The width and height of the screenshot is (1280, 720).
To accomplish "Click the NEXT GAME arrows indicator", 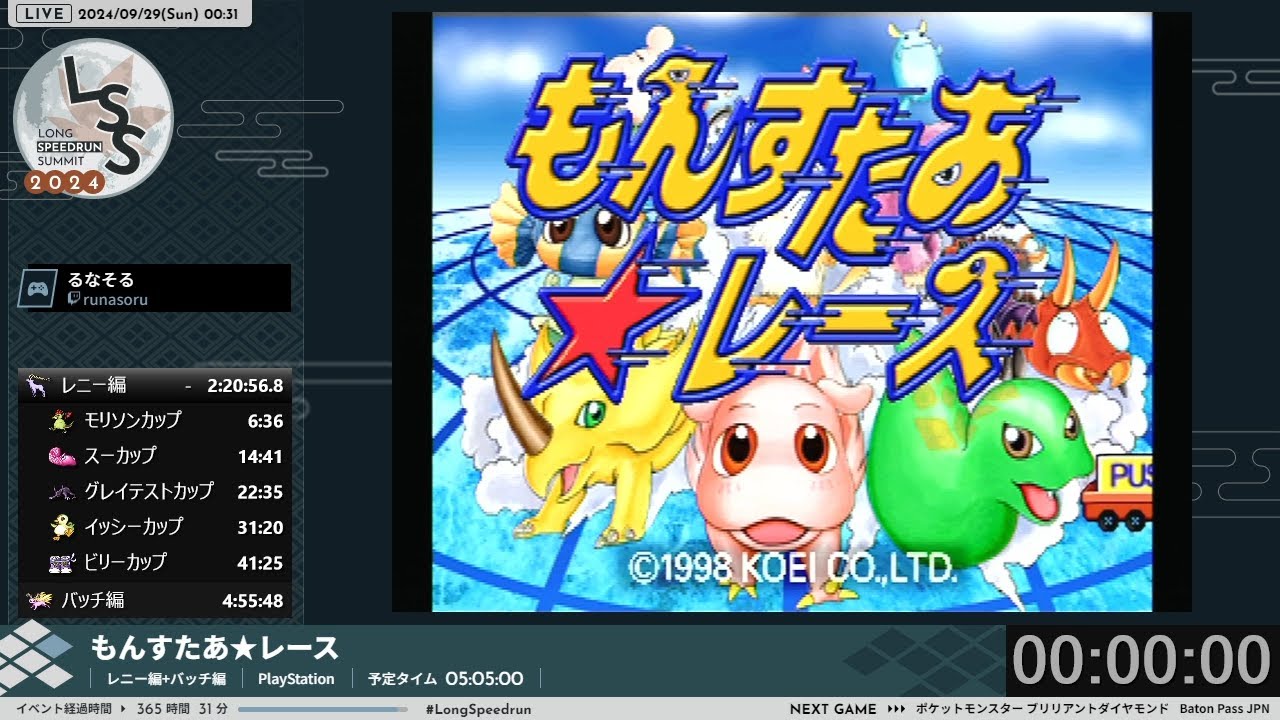I will [x=896, y=709].
